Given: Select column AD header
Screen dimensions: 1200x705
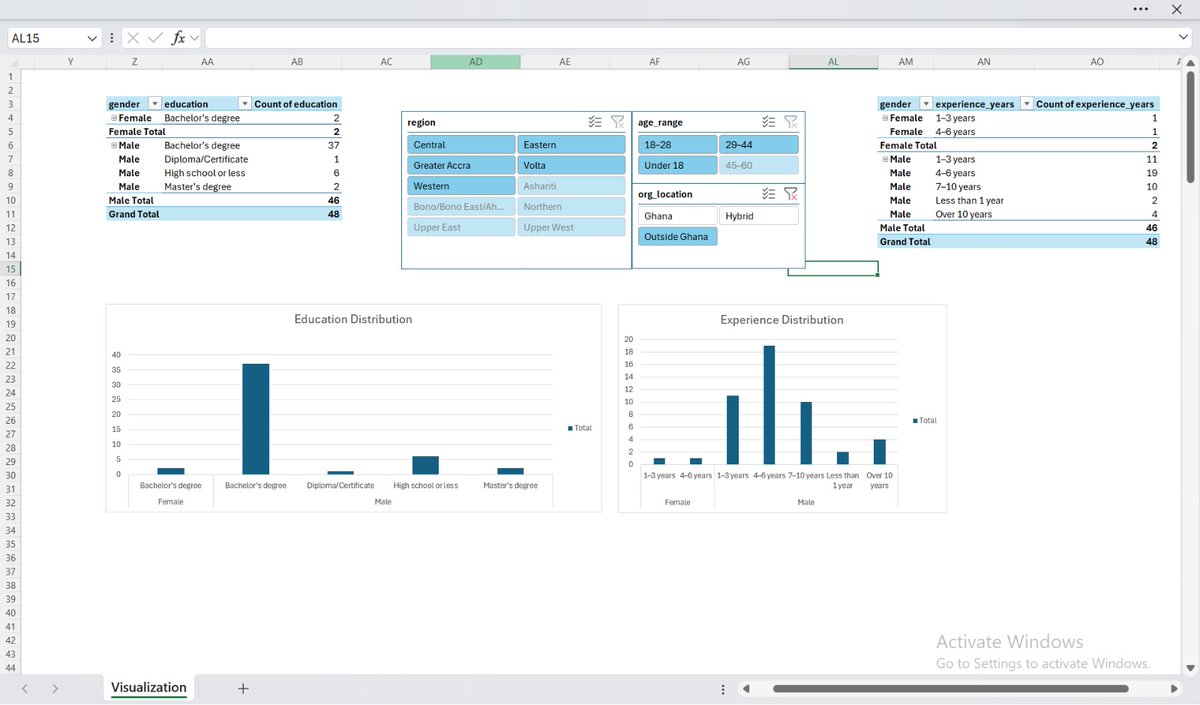Looking at the screenshot, I should click(x=475, y=62).
